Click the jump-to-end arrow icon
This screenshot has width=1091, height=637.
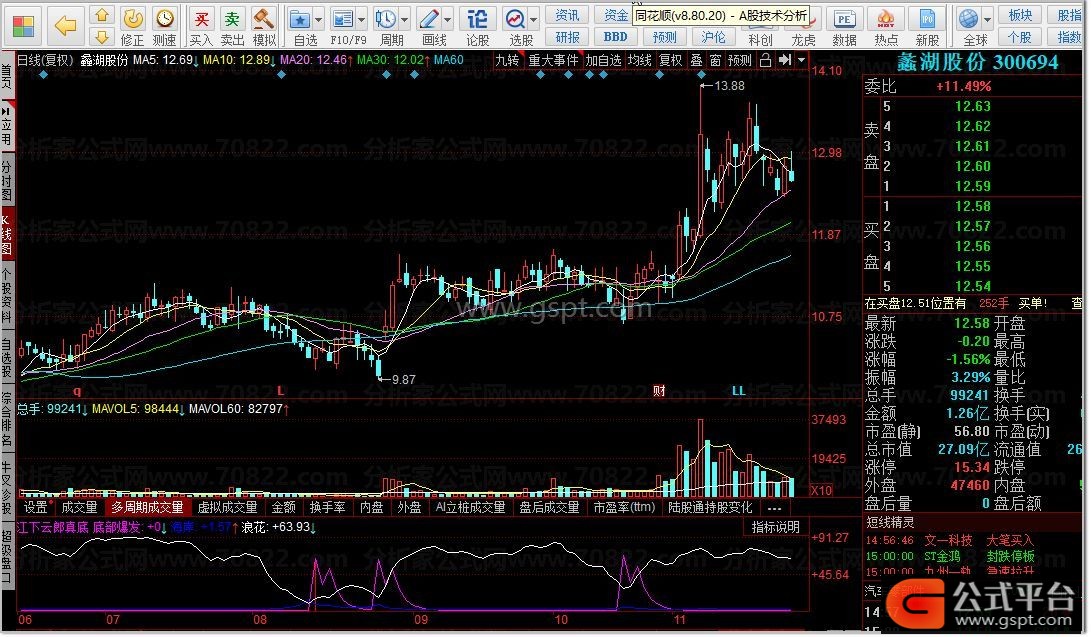(x=785, y=61)
